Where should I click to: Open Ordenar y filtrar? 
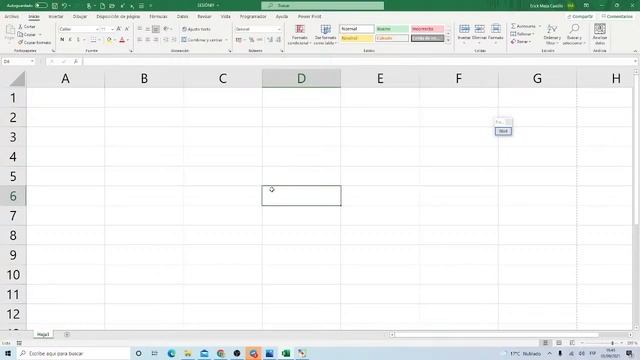552,35
